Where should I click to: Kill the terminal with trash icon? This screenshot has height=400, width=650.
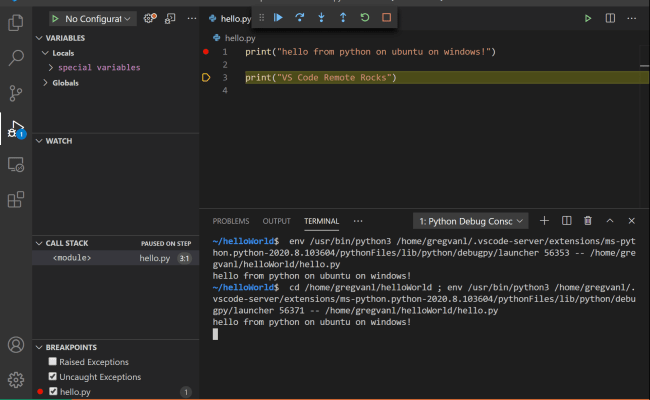tap(588, 221)
